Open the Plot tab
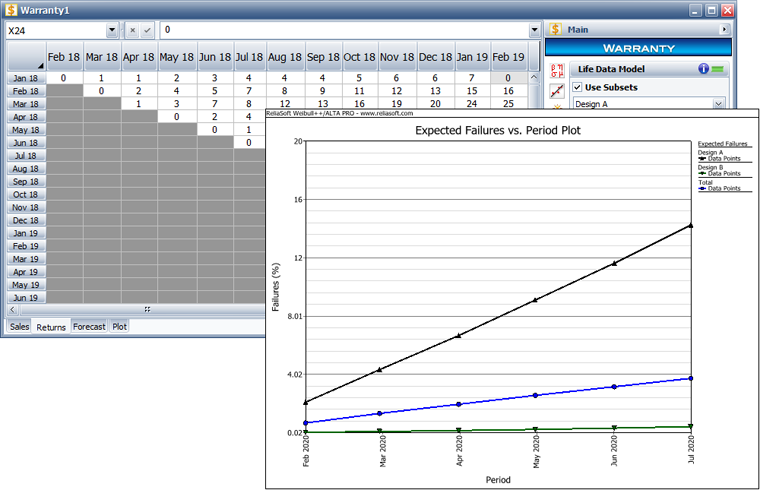Image resolution: width=760 pixels, height=490 pixels. [119, 326]
